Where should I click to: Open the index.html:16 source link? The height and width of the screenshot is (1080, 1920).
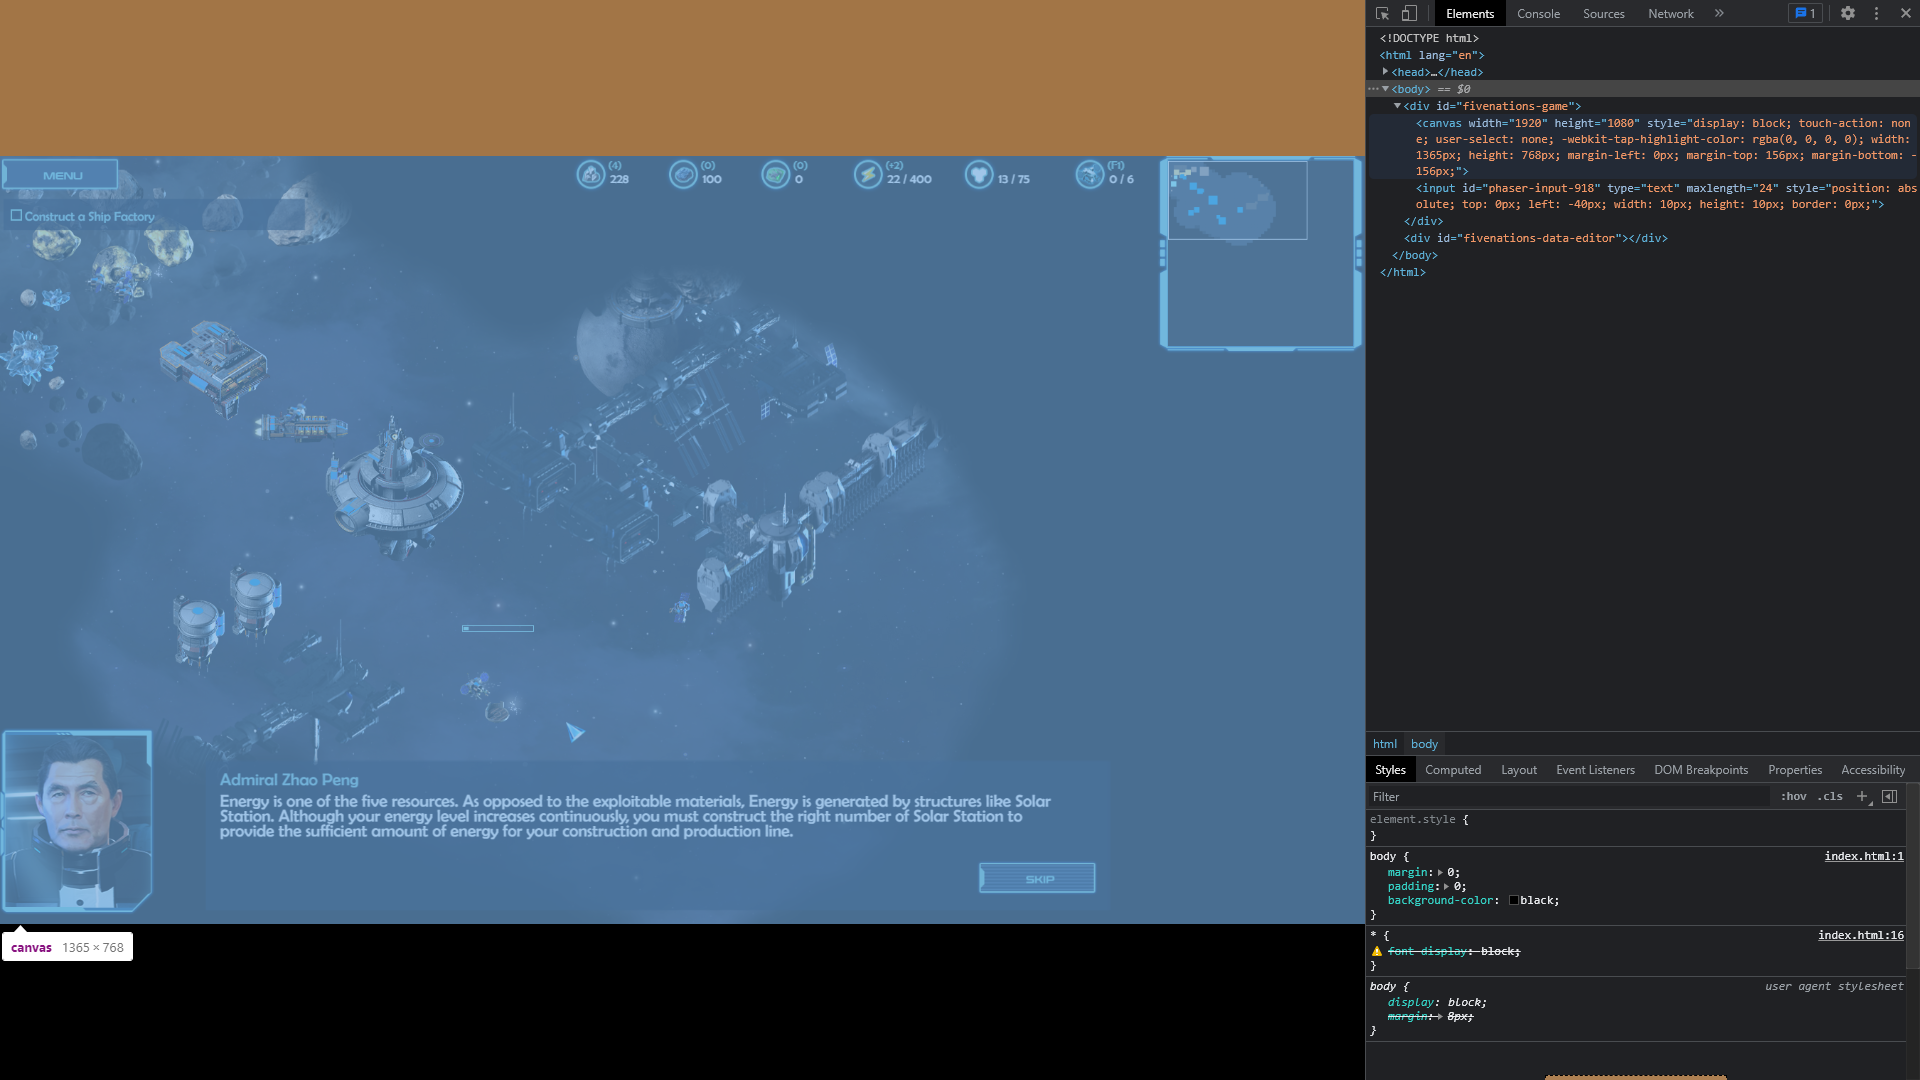tap(1860, 936)
